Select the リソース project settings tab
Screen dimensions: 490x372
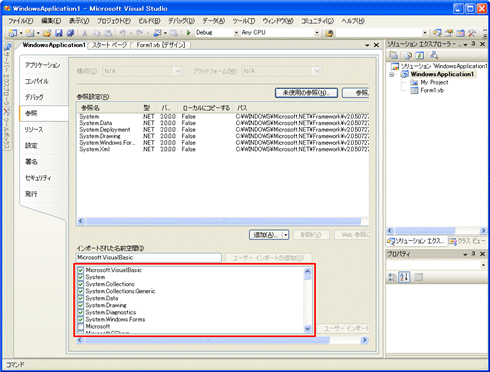coord(34,129)
